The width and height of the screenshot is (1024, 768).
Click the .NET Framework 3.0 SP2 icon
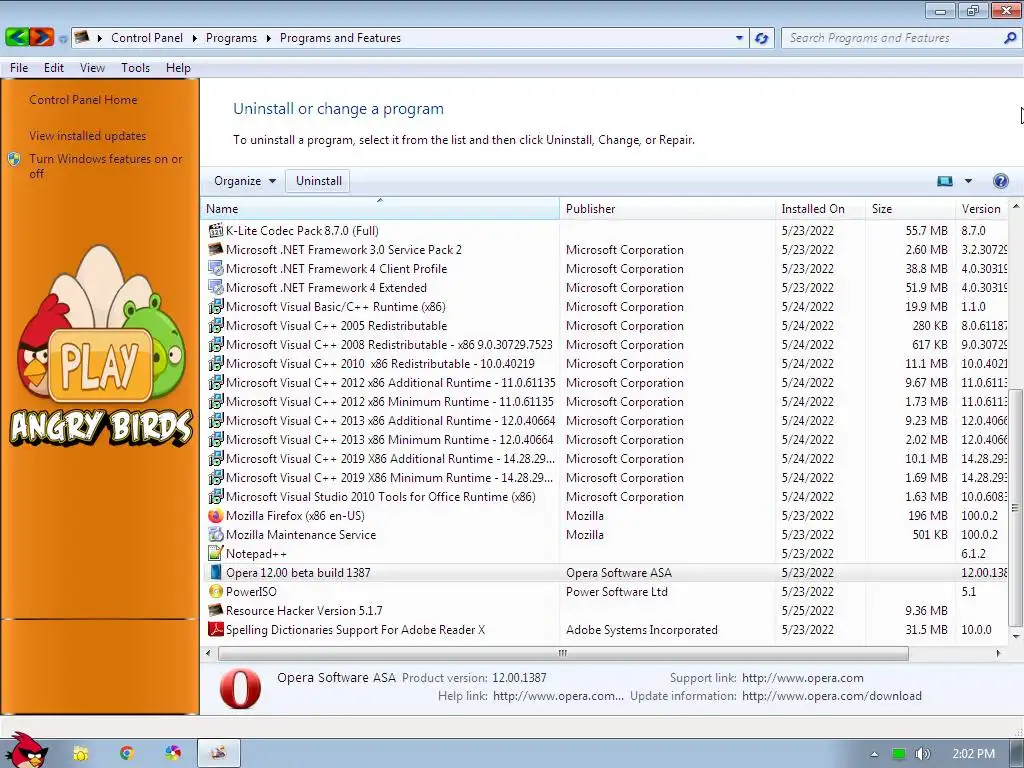pos(216,249)
